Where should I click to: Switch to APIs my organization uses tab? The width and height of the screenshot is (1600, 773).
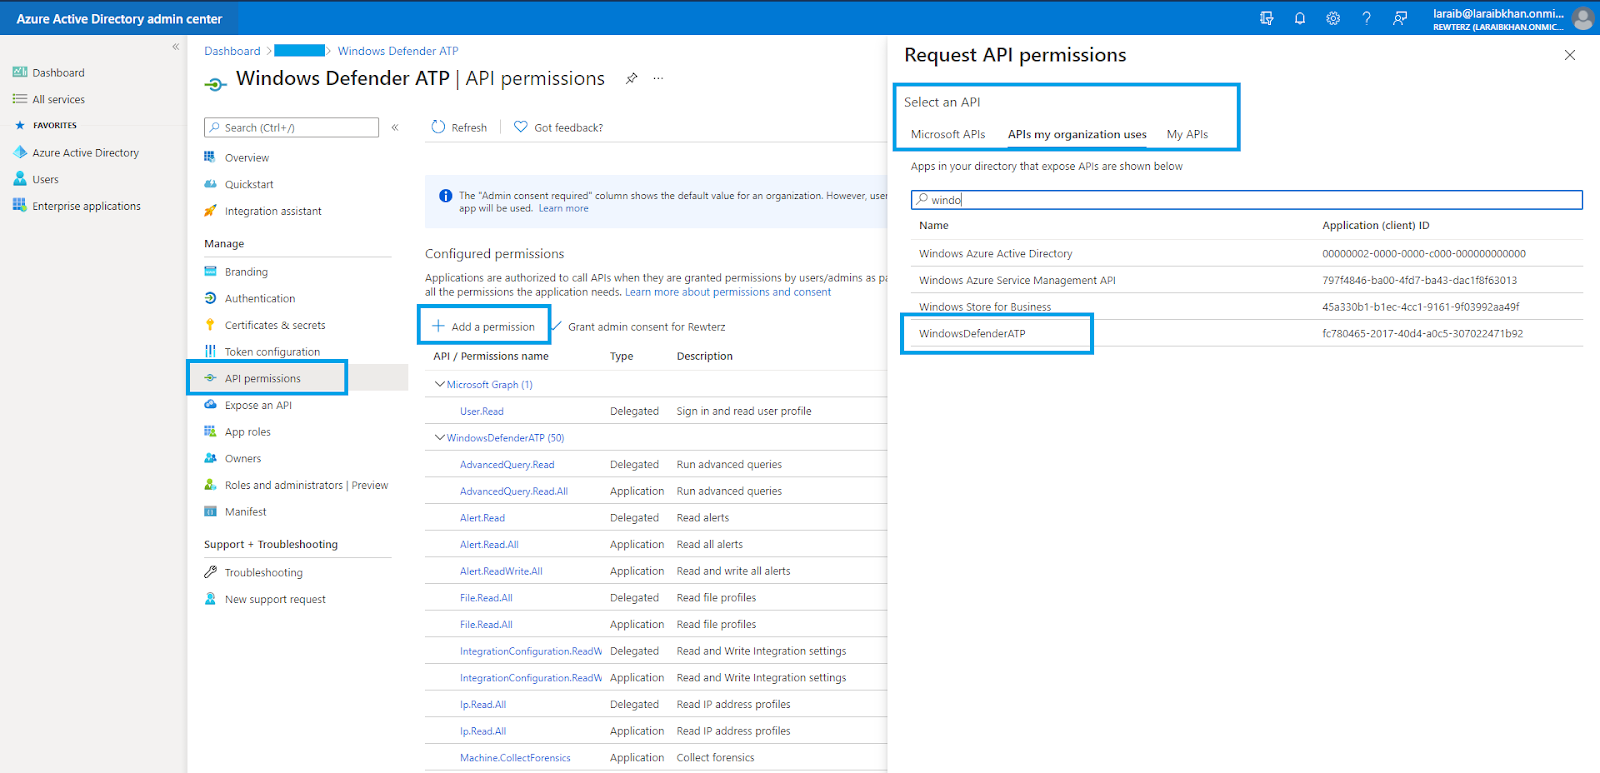[x=1077, y=134]
